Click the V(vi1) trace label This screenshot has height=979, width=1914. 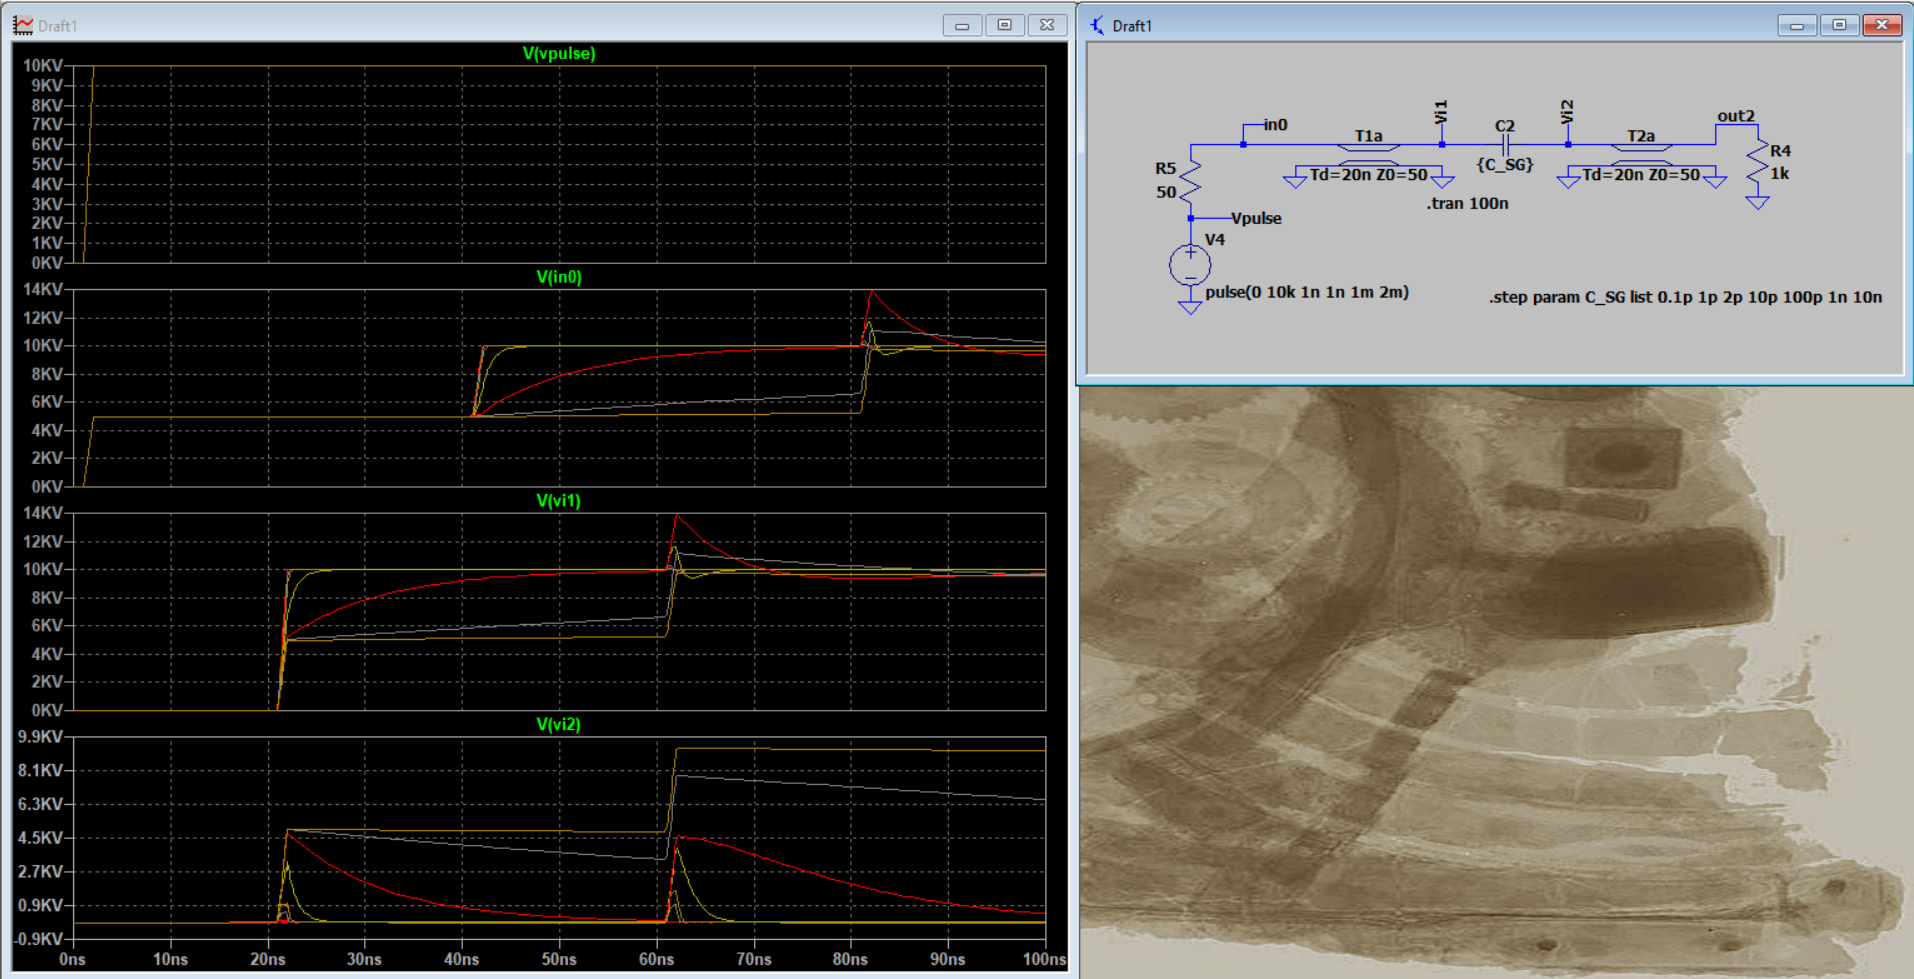tap(558, 501)
